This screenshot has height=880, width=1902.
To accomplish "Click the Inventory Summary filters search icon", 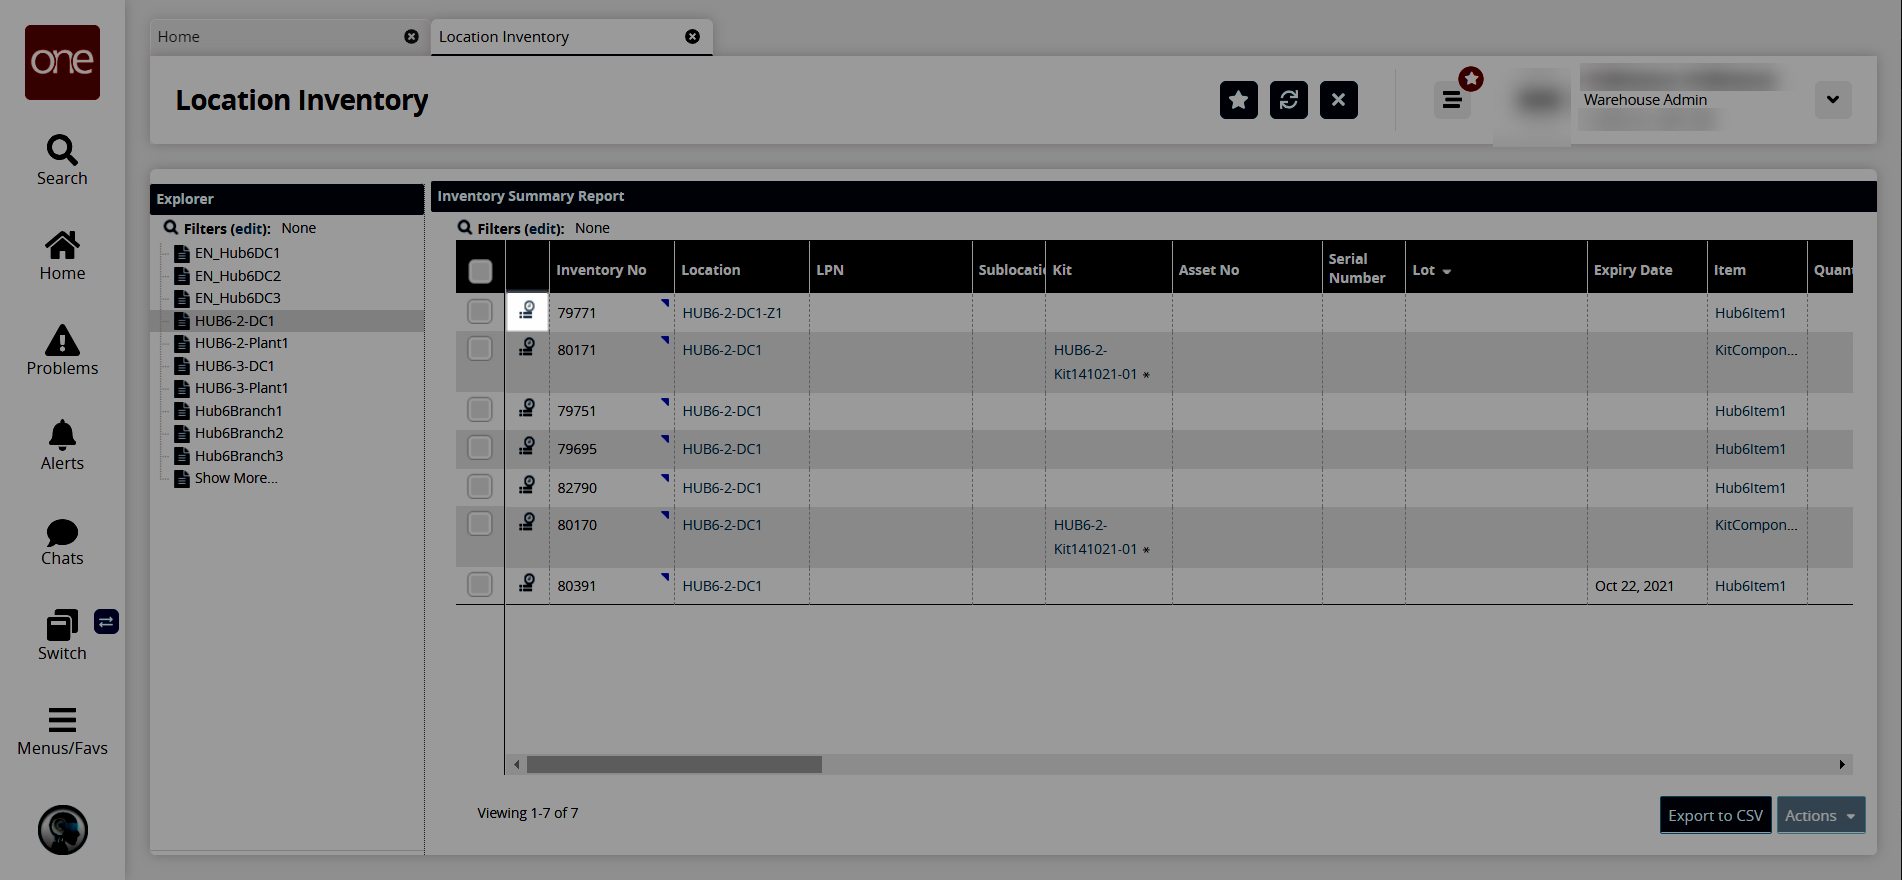I will (x=465, y=228).
